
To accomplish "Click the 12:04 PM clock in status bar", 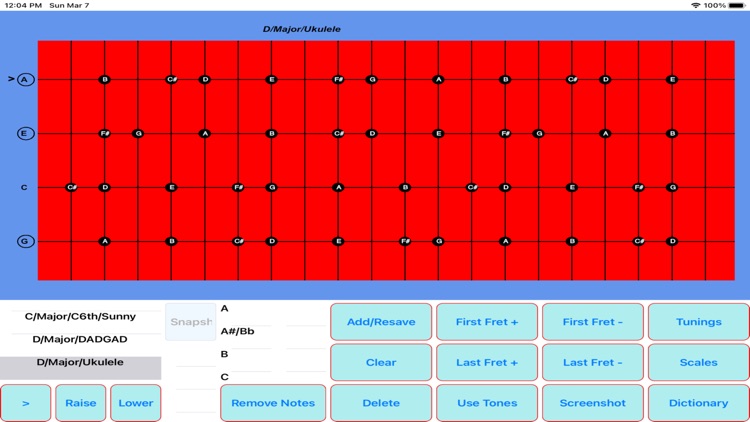I will (x=23, y=5).
